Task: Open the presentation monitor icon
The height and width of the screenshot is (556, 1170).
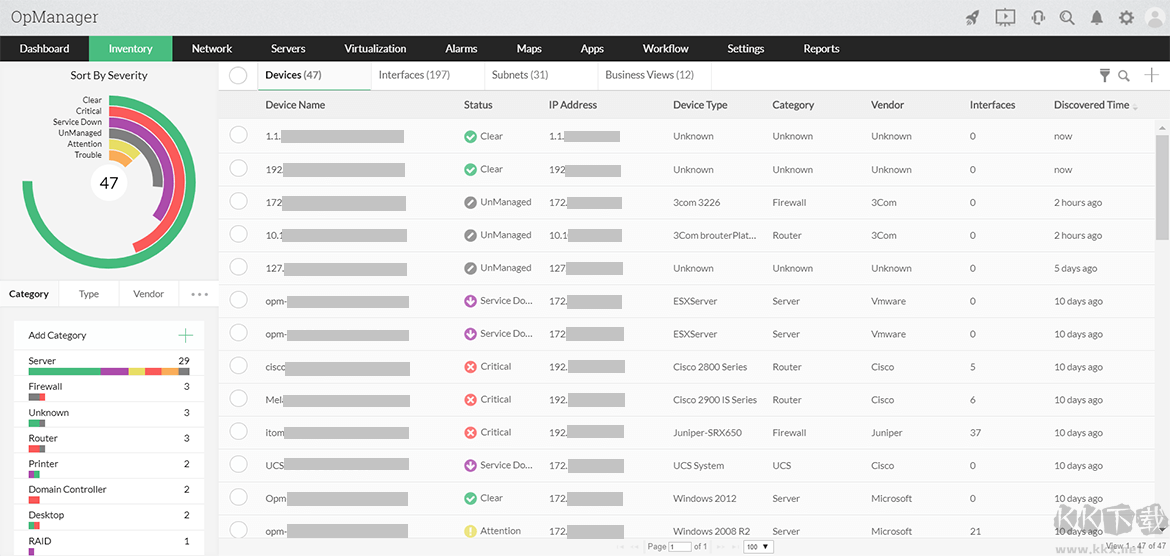Action: pyautogui.click(x=1005, y=18)
